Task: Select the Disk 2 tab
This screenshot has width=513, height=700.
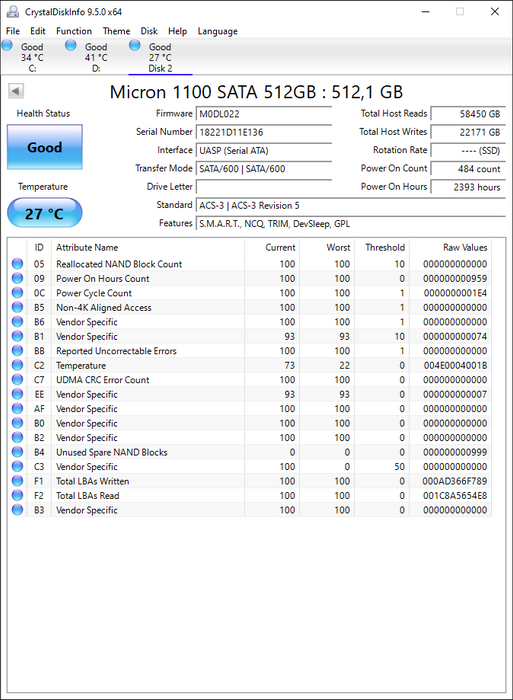Action: tap(160, 57)
